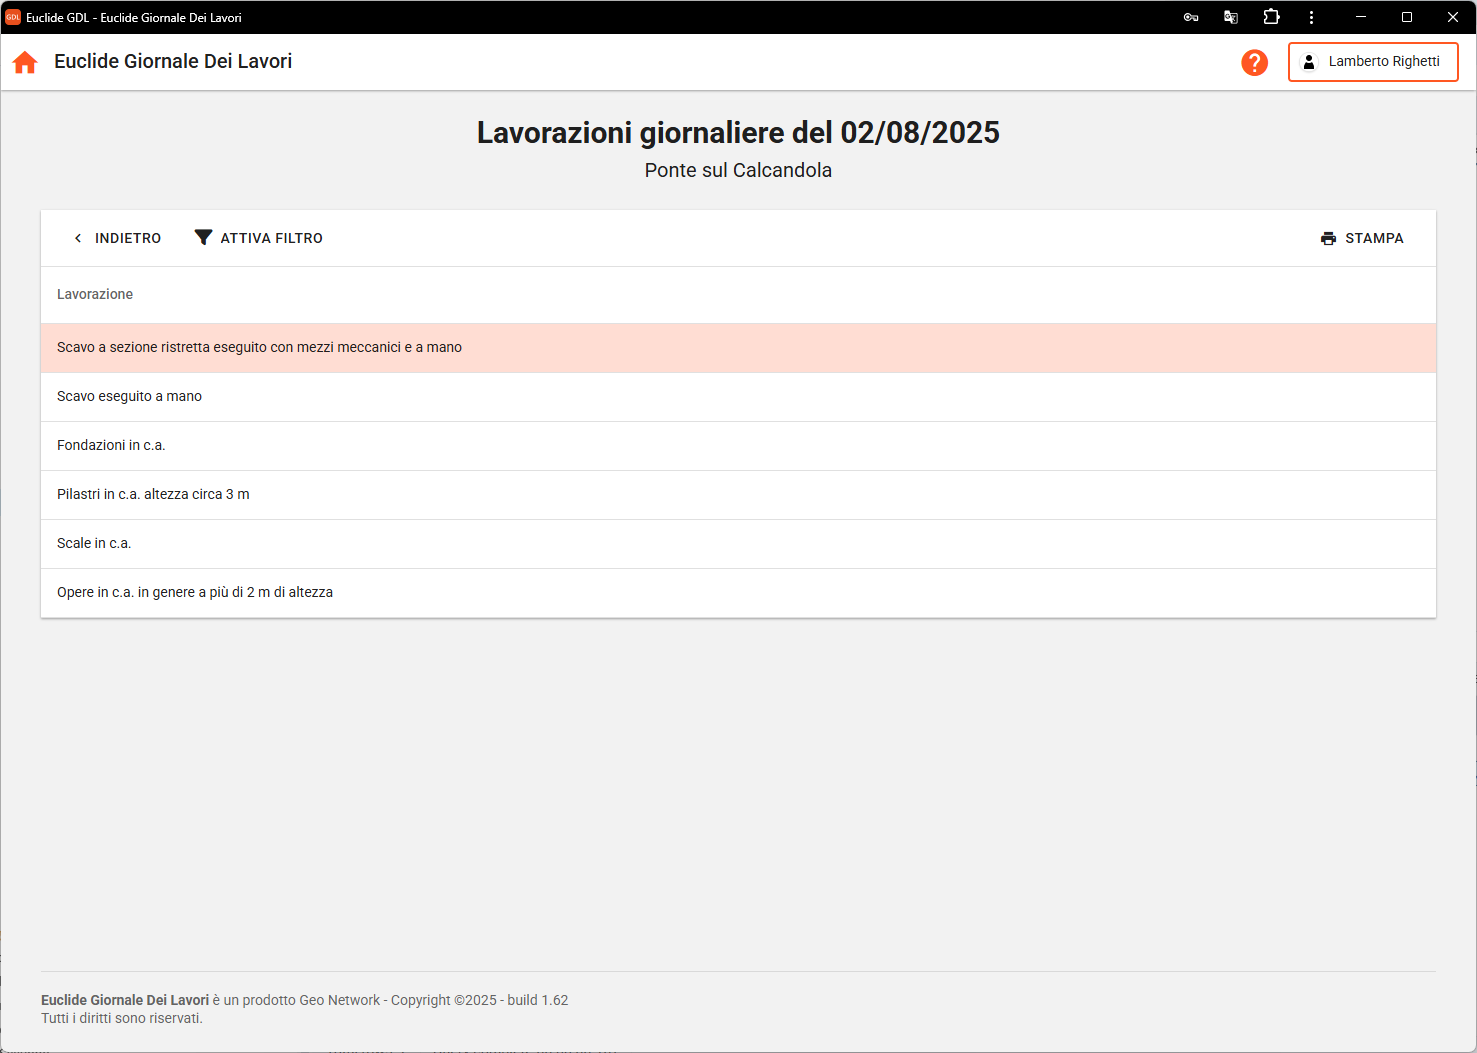The width and height of the screenshot is (1477, 1053).
Task: Click the back chevron arrow icon
Action: pos(78,238)
